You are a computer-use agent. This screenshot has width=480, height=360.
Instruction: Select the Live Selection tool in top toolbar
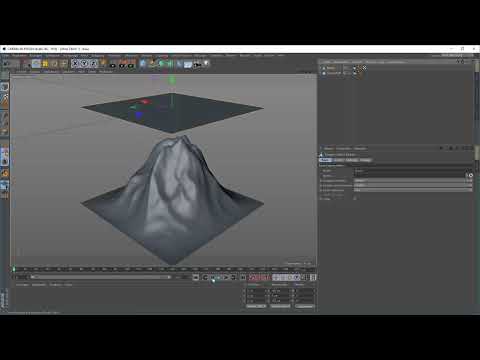pyautogui.click(x=36, y=64)
